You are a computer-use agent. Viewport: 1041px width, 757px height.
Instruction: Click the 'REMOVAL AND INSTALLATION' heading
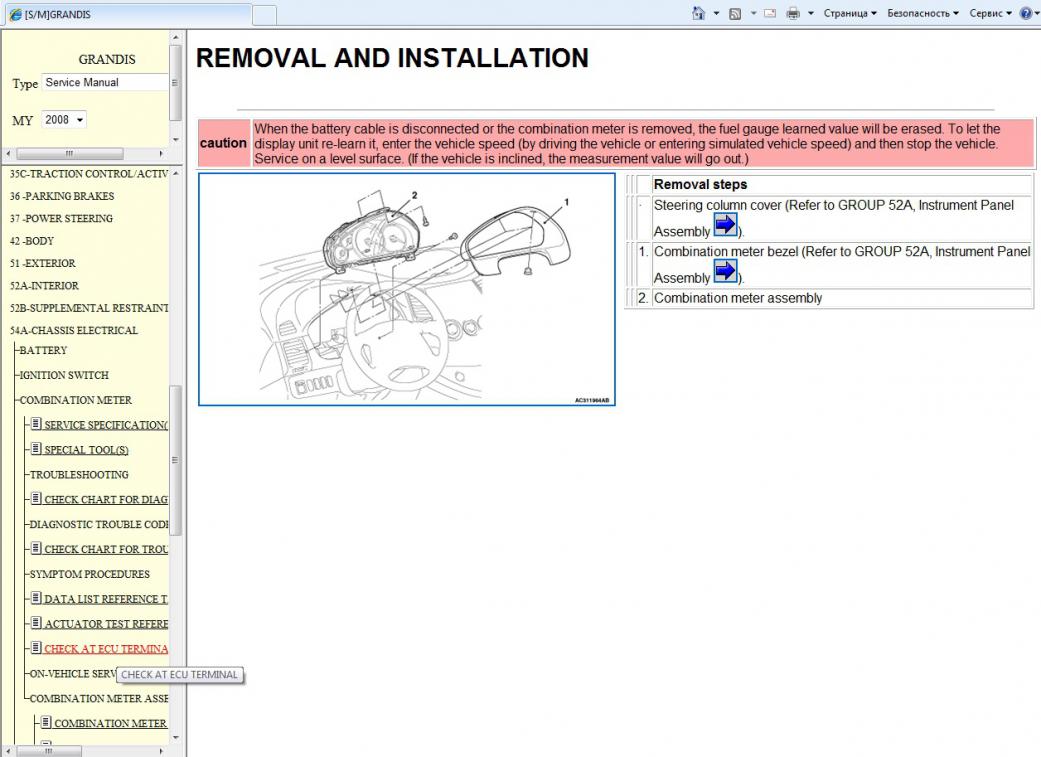tap(392, 58)
